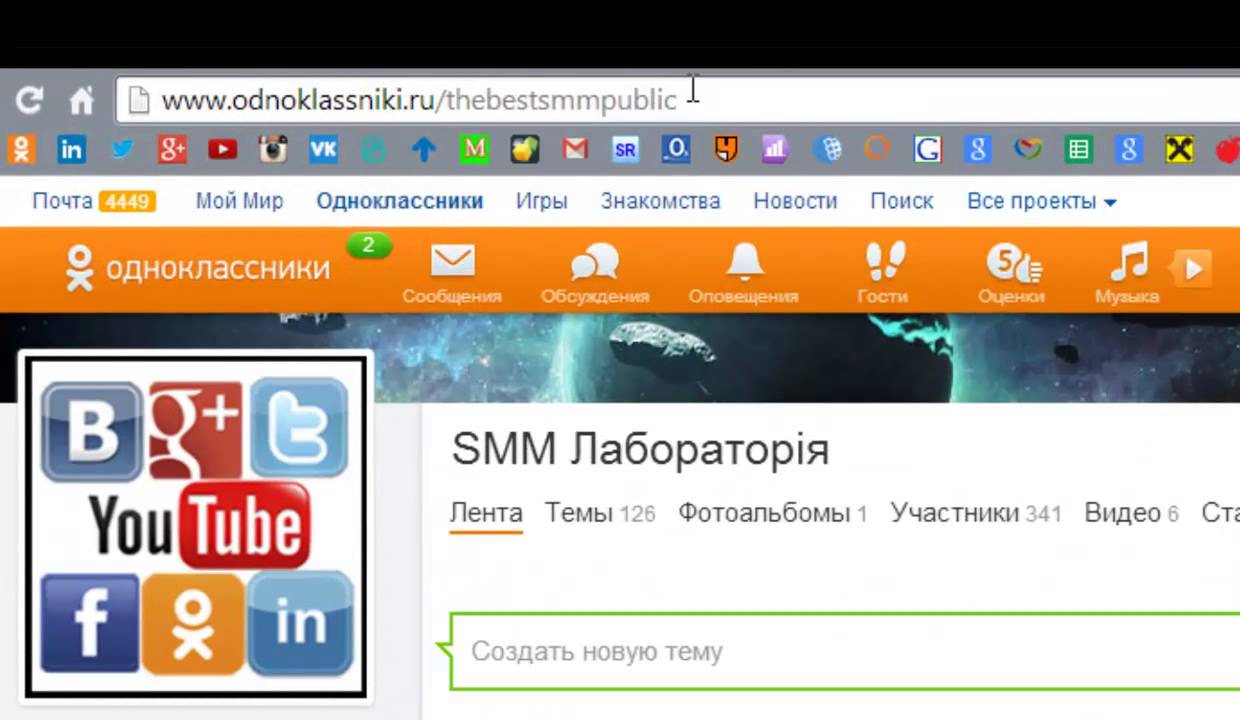Open Оценки ratings icon
This screenshot has height=720, width=1240.
coord(1011,272)
